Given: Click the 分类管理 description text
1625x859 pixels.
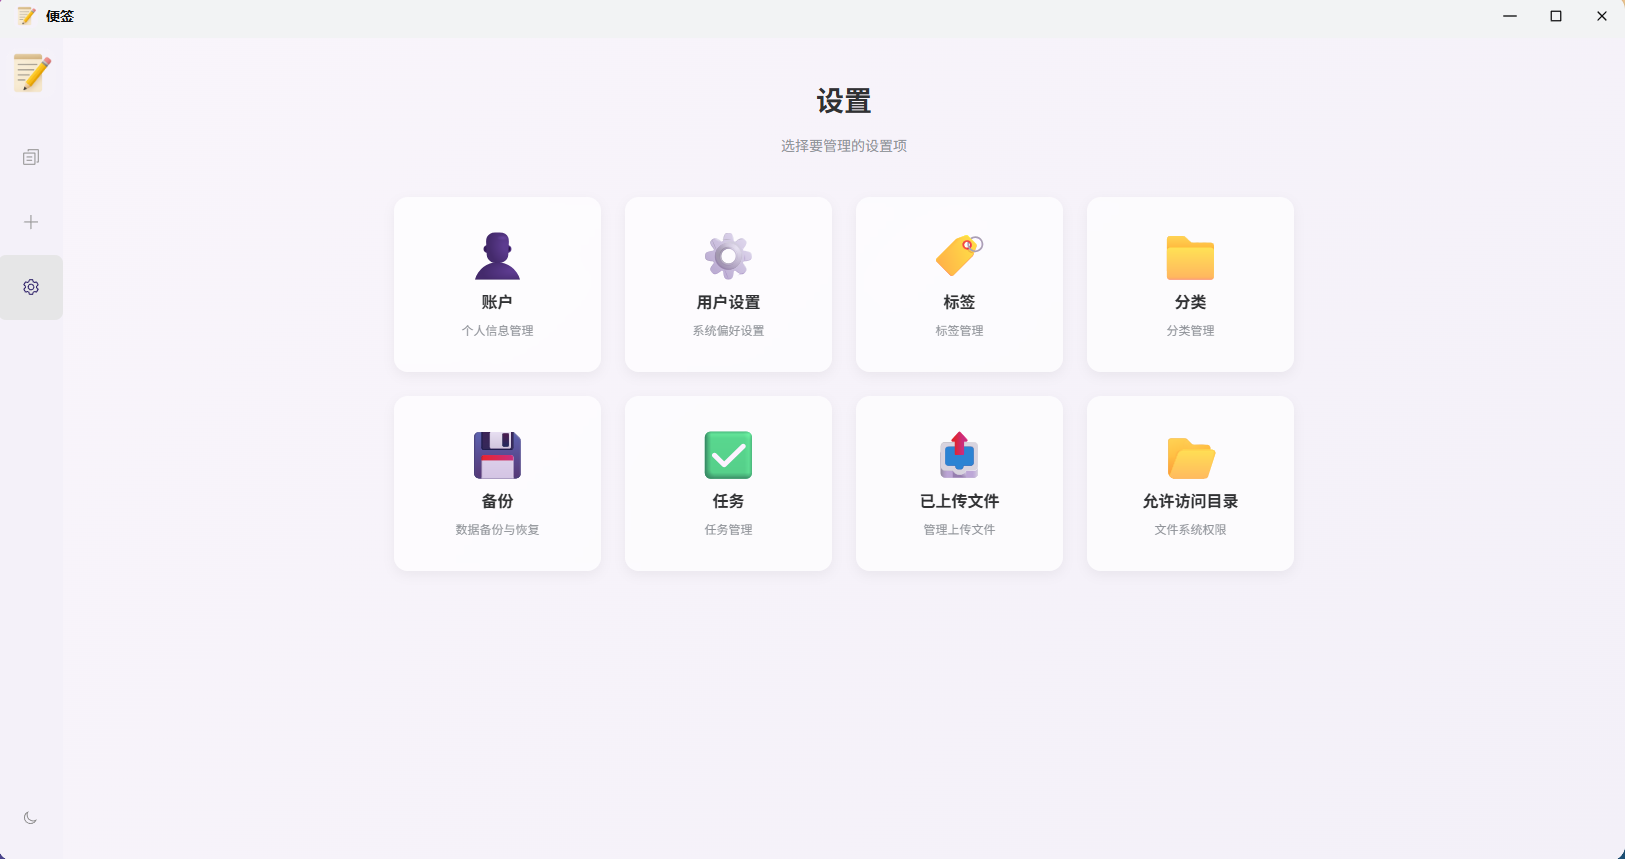Looking at the screenshot, I should (1190, 331).
